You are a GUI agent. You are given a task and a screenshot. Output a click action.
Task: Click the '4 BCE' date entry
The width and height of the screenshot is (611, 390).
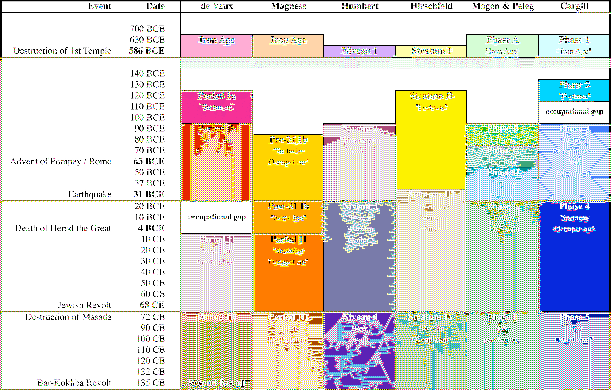pos(152,228)
